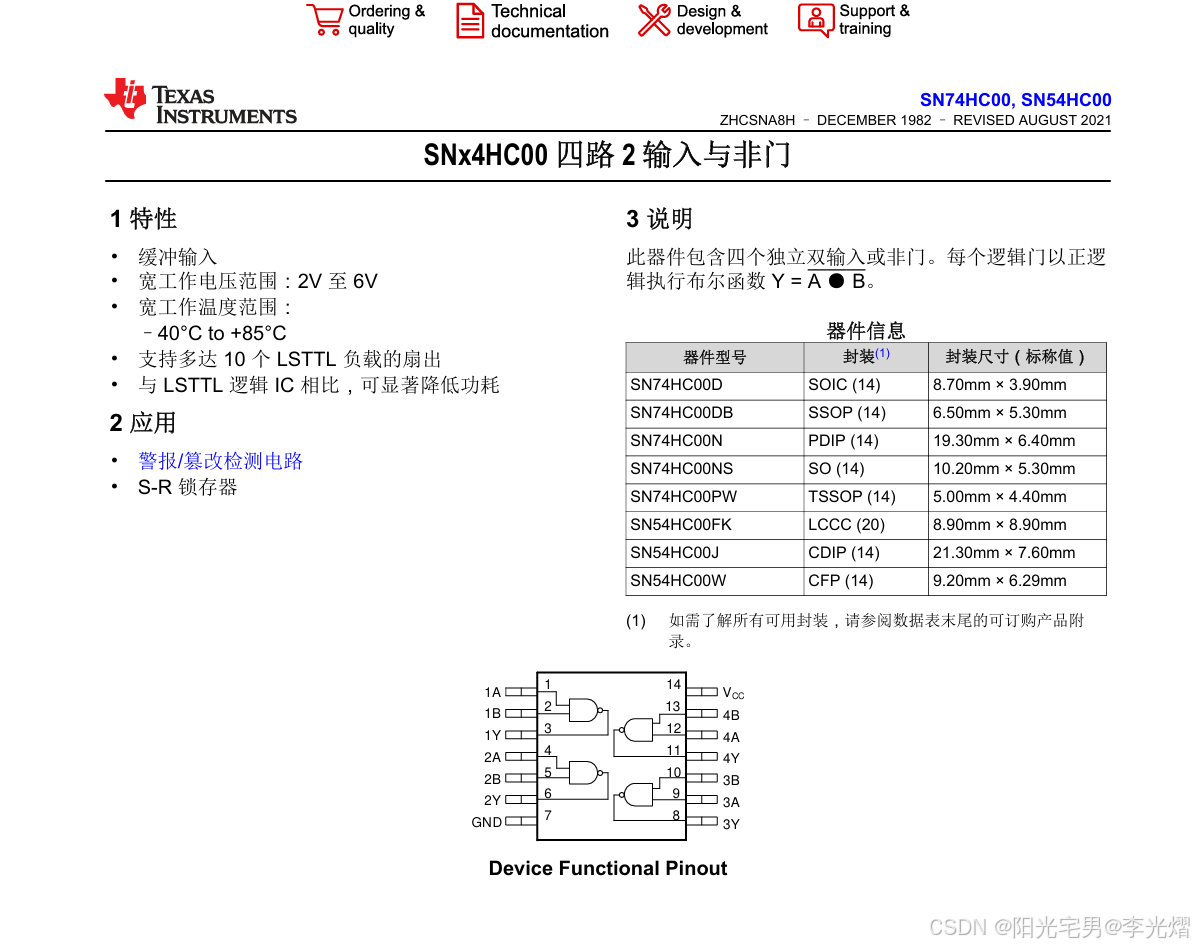Open the 警报/篡改检测电路 application link
1194x947 pixels.
220,461
